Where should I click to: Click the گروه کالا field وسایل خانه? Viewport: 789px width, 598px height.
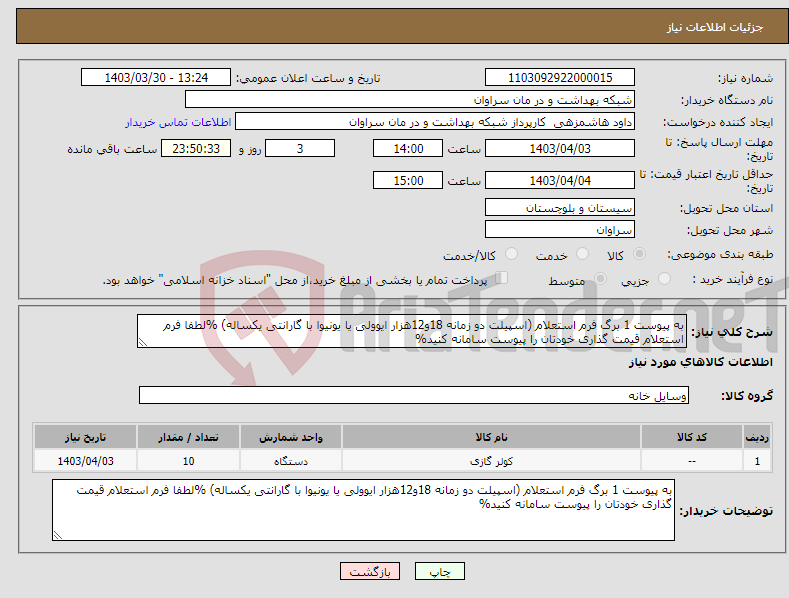tap(414, 395)
